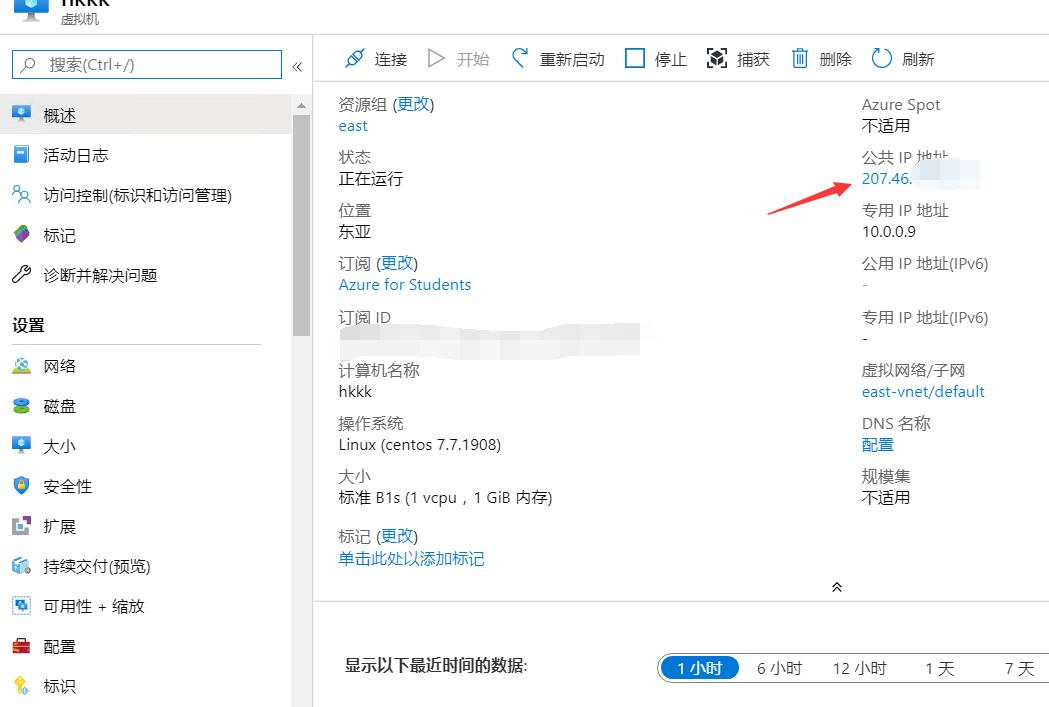Select the 1 小时 time range
This screenshot has width=1049, height=707.
click(x=699, y=668)
